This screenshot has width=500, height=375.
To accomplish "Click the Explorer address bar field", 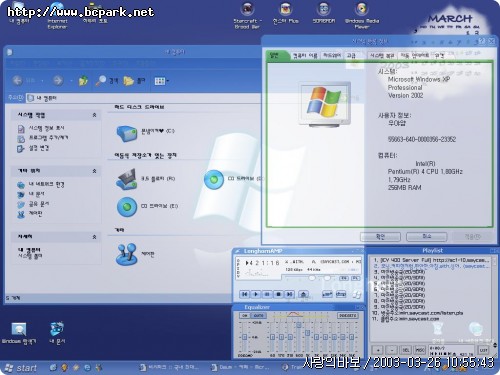I will pos(143,98).
